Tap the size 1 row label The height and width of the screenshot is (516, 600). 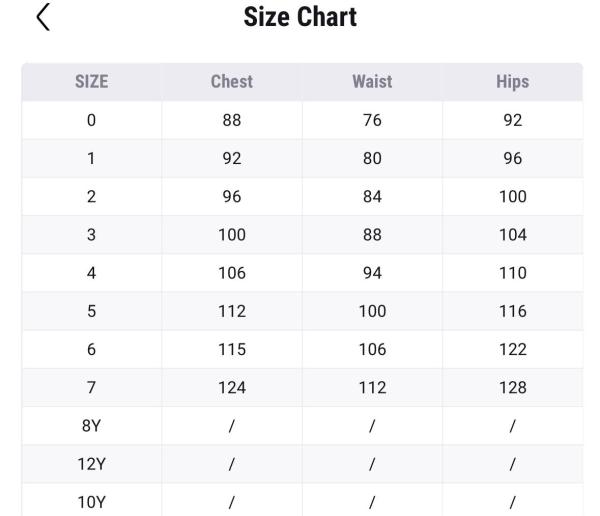(91, 158)
